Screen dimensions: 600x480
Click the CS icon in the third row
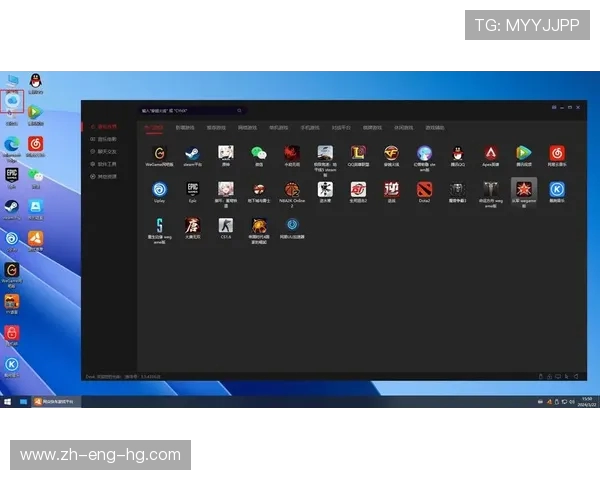226,225
